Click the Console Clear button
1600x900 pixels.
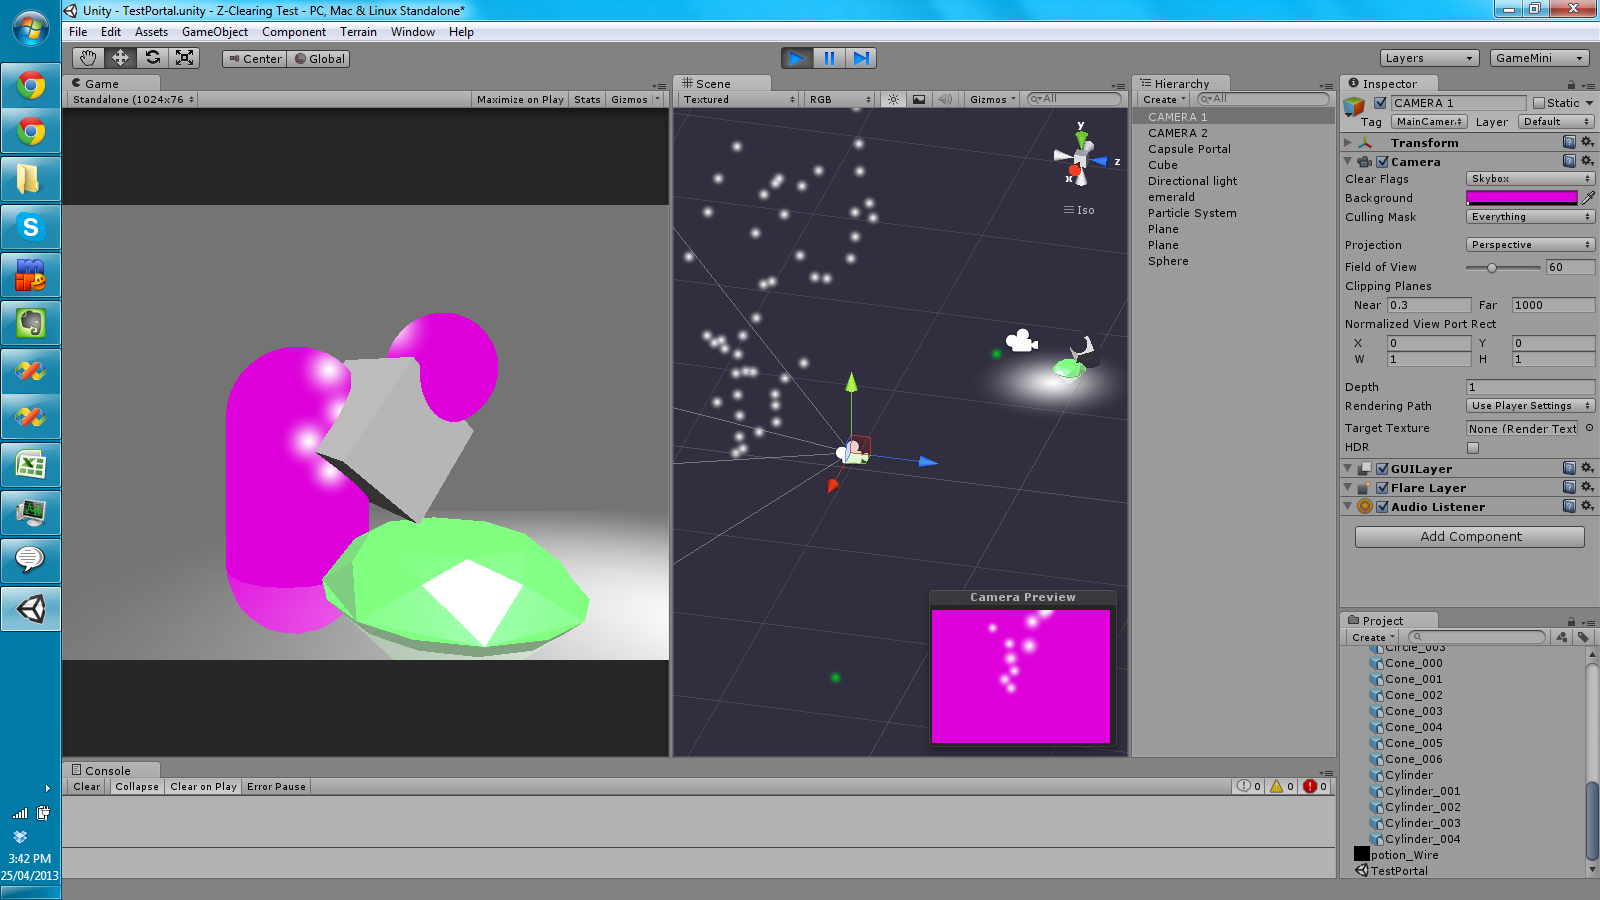(x=87, y=786)
